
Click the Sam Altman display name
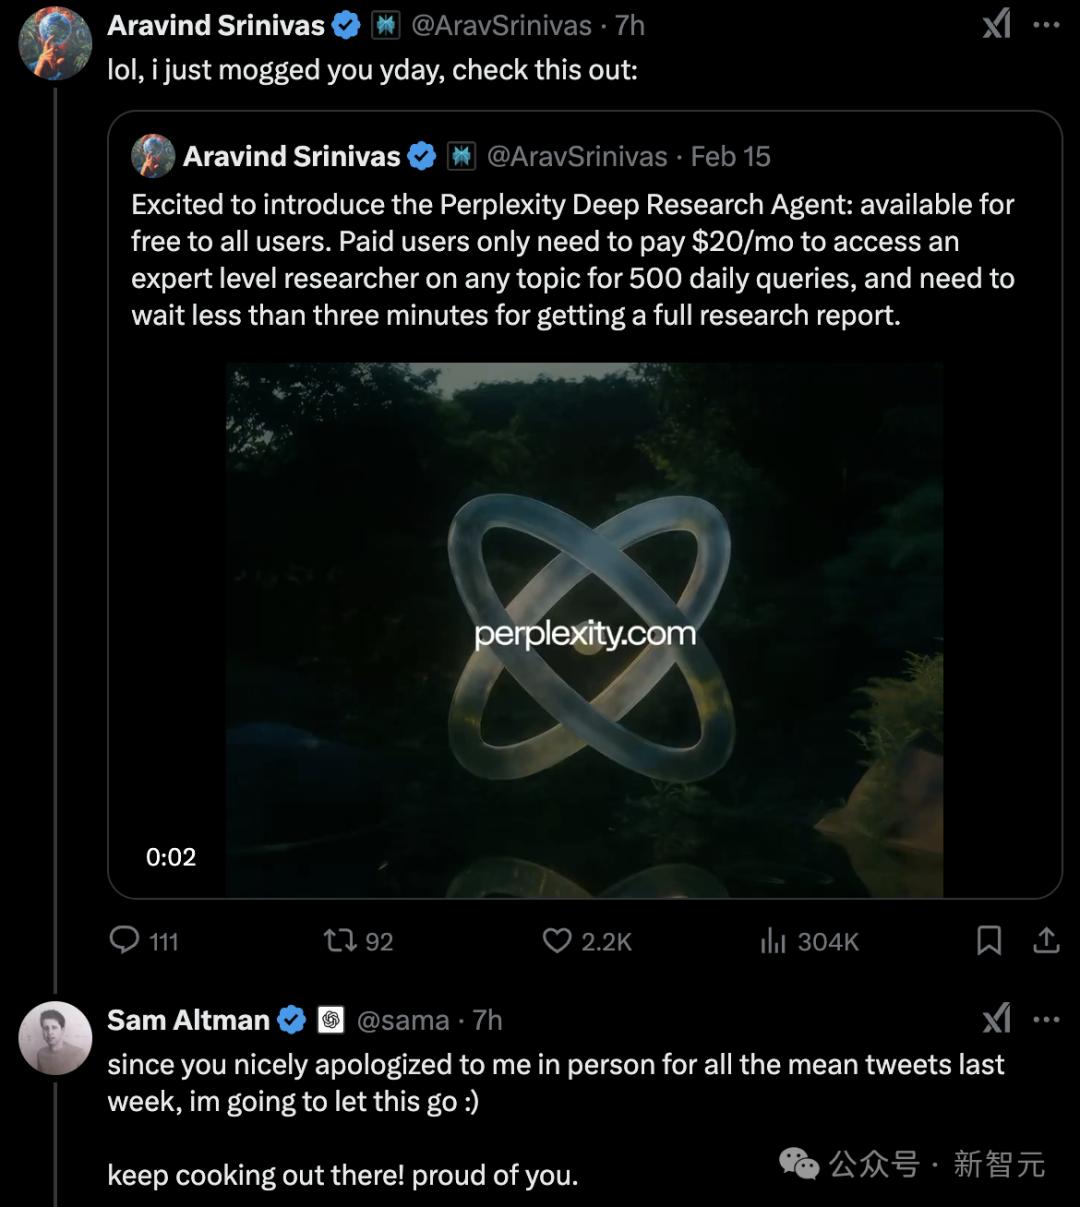[x=188, y=1020]
